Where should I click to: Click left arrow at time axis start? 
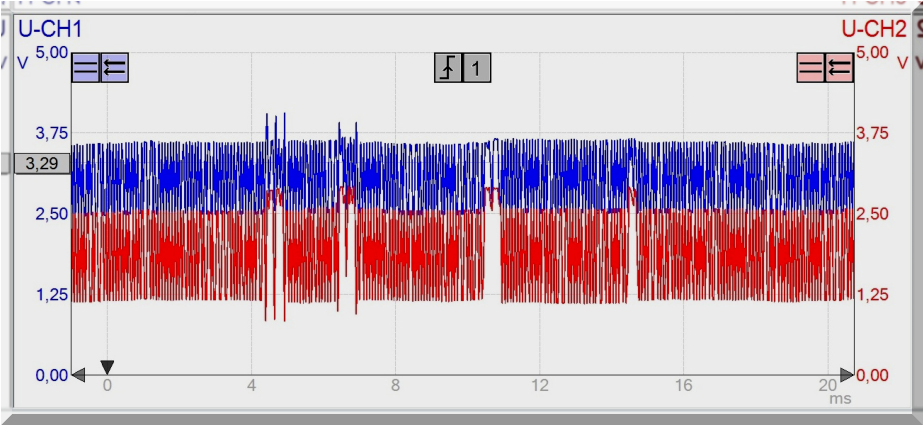tap(79, 375)
